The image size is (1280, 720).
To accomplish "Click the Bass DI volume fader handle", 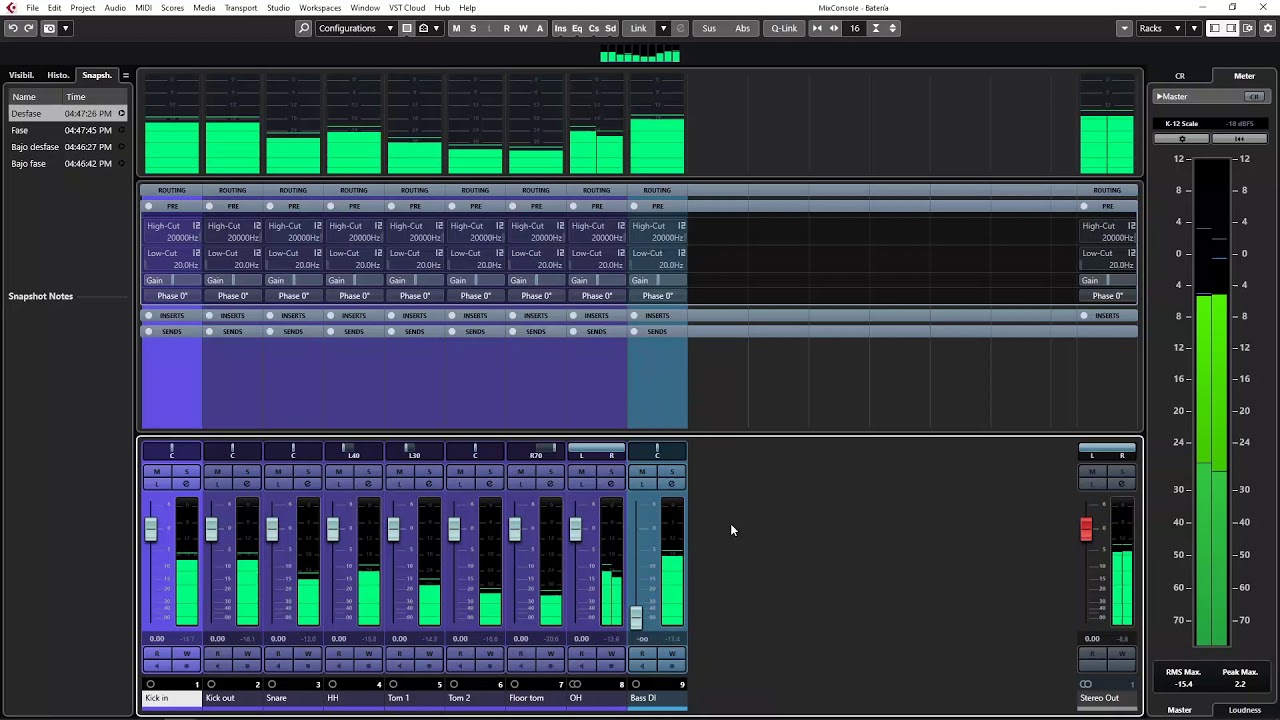I will 636,617.
